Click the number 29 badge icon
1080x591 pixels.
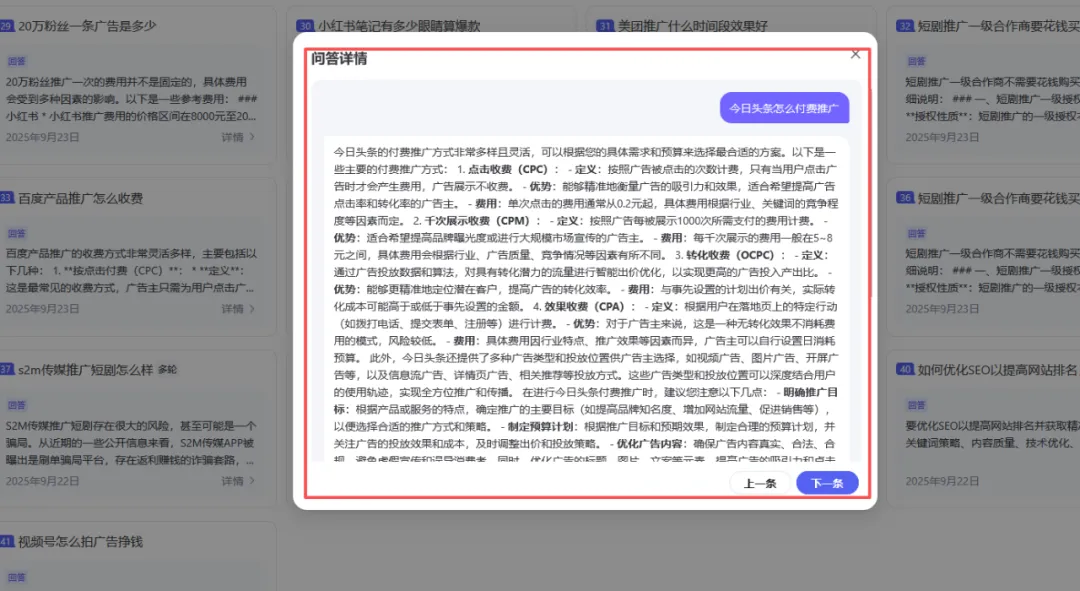[6, 25]
